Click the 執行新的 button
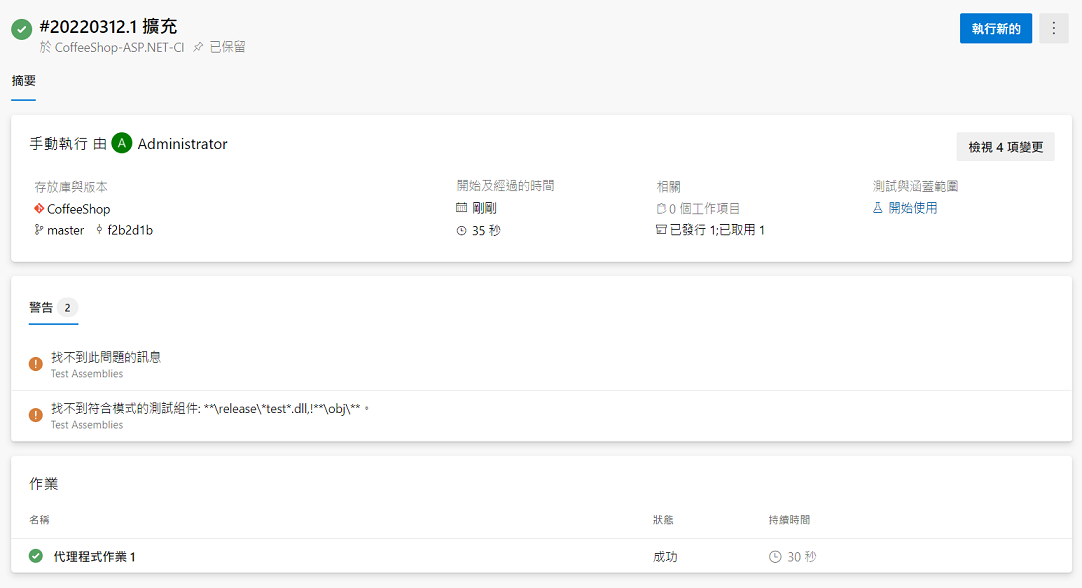 click(x=995, y=28)
